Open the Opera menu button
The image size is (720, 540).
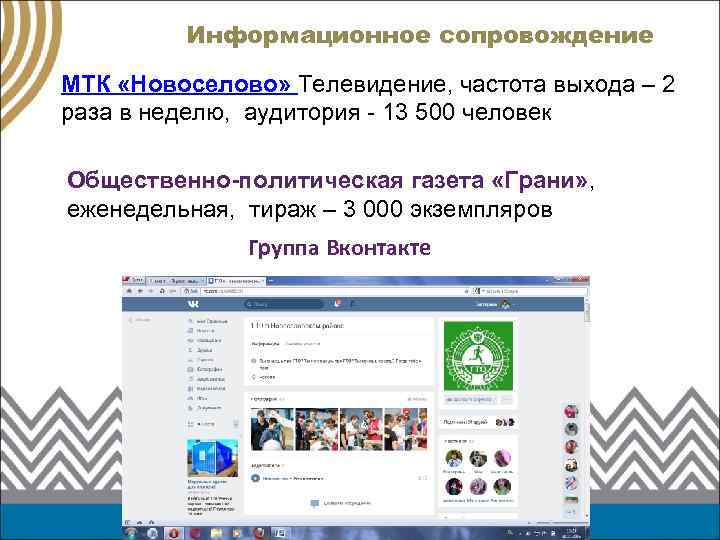[134, 280]
